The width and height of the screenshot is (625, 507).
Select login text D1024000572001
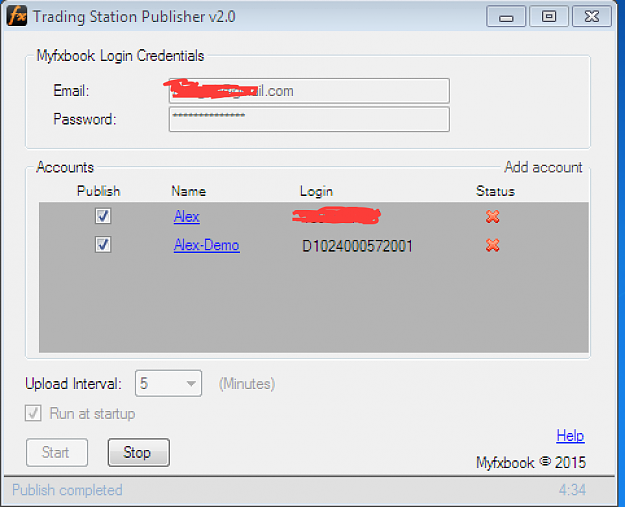(357, 246)
